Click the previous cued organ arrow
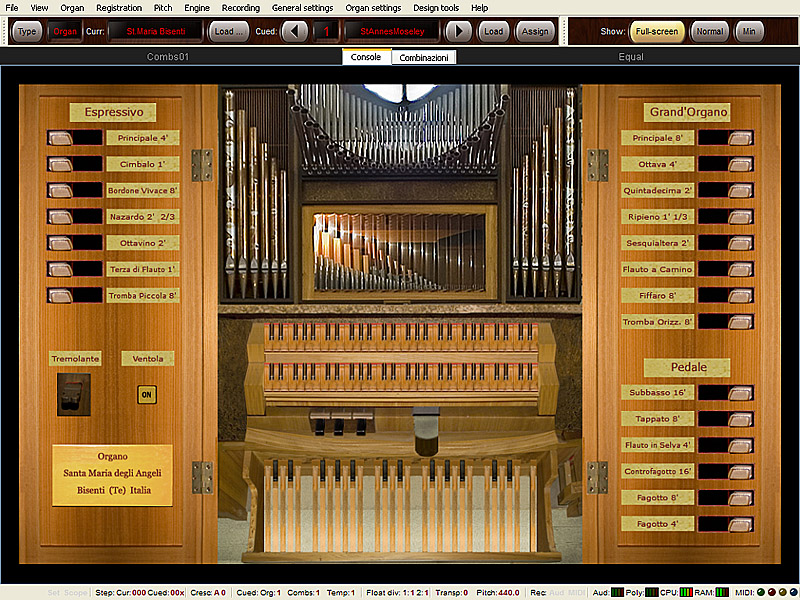800x600 pixels. pyautogui.click(x=295, y=31)
